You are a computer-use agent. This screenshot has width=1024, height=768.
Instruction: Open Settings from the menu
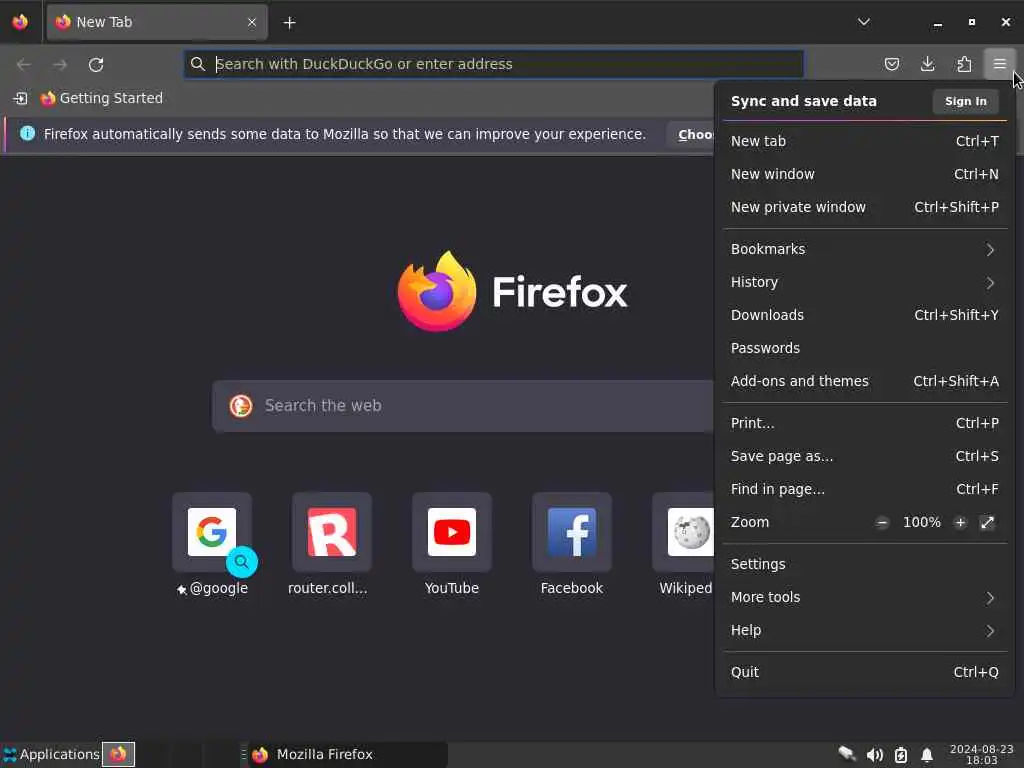[865, 564]
